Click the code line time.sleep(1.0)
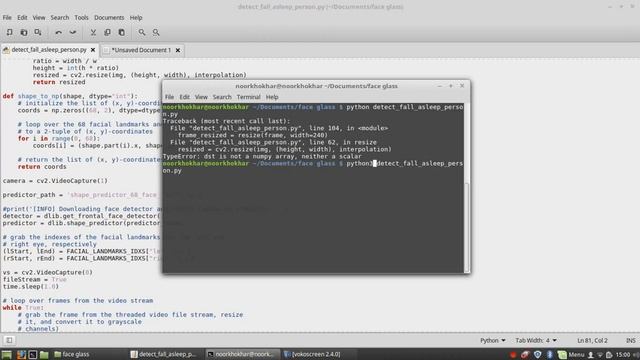This screenshot has height=360, width=640. pos(31,287)
